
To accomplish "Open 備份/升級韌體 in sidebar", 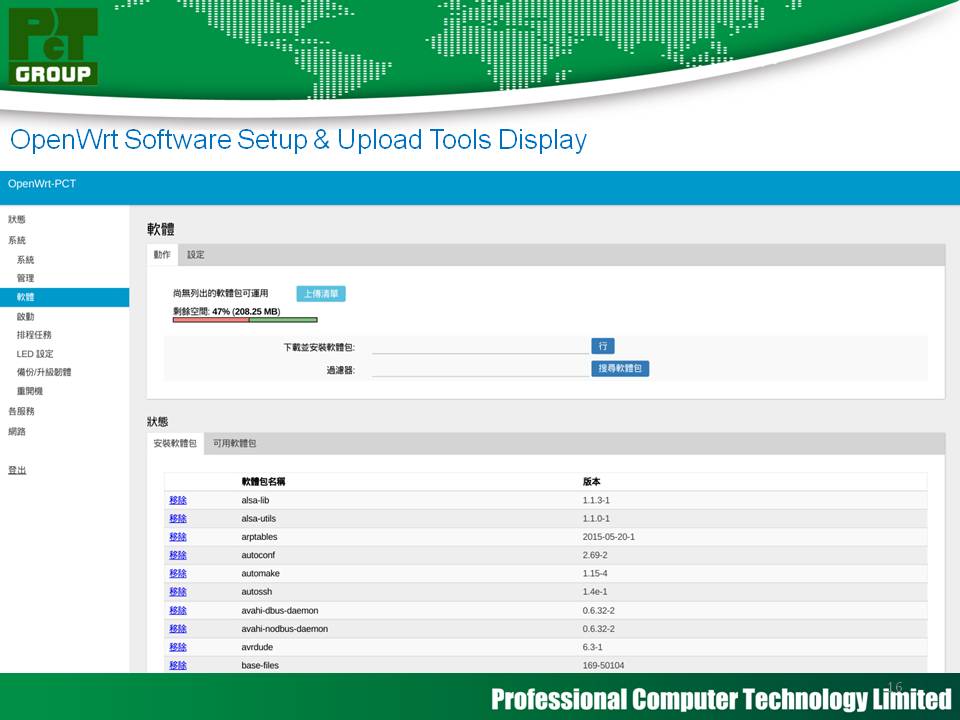I will pos(44,372).
